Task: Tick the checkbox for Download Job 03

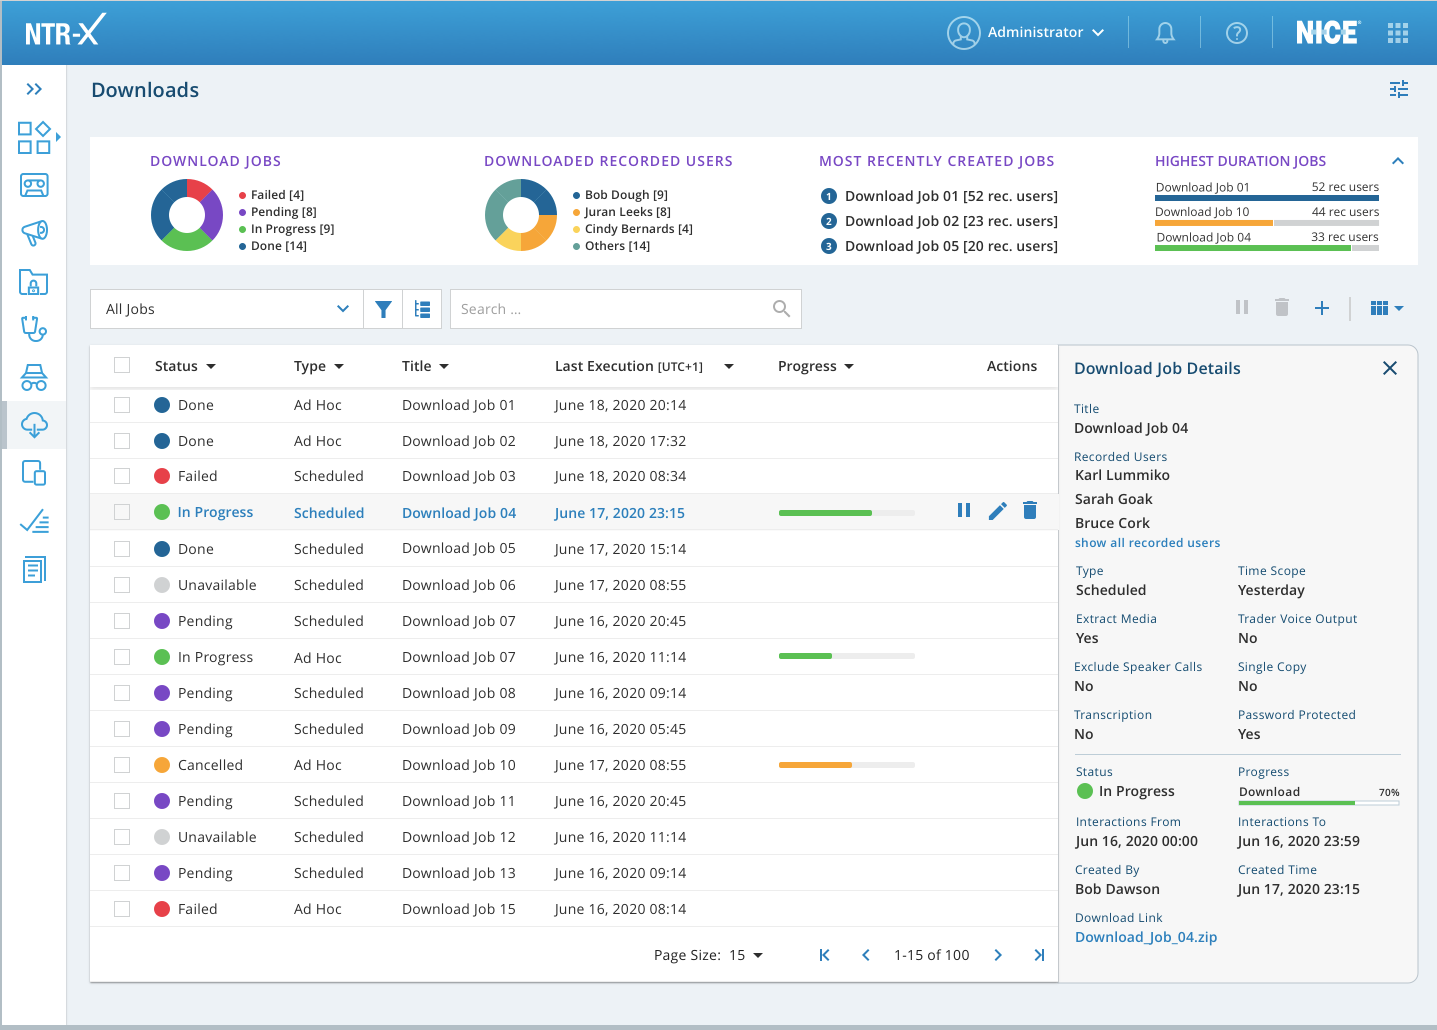Action: click(122, 476)
